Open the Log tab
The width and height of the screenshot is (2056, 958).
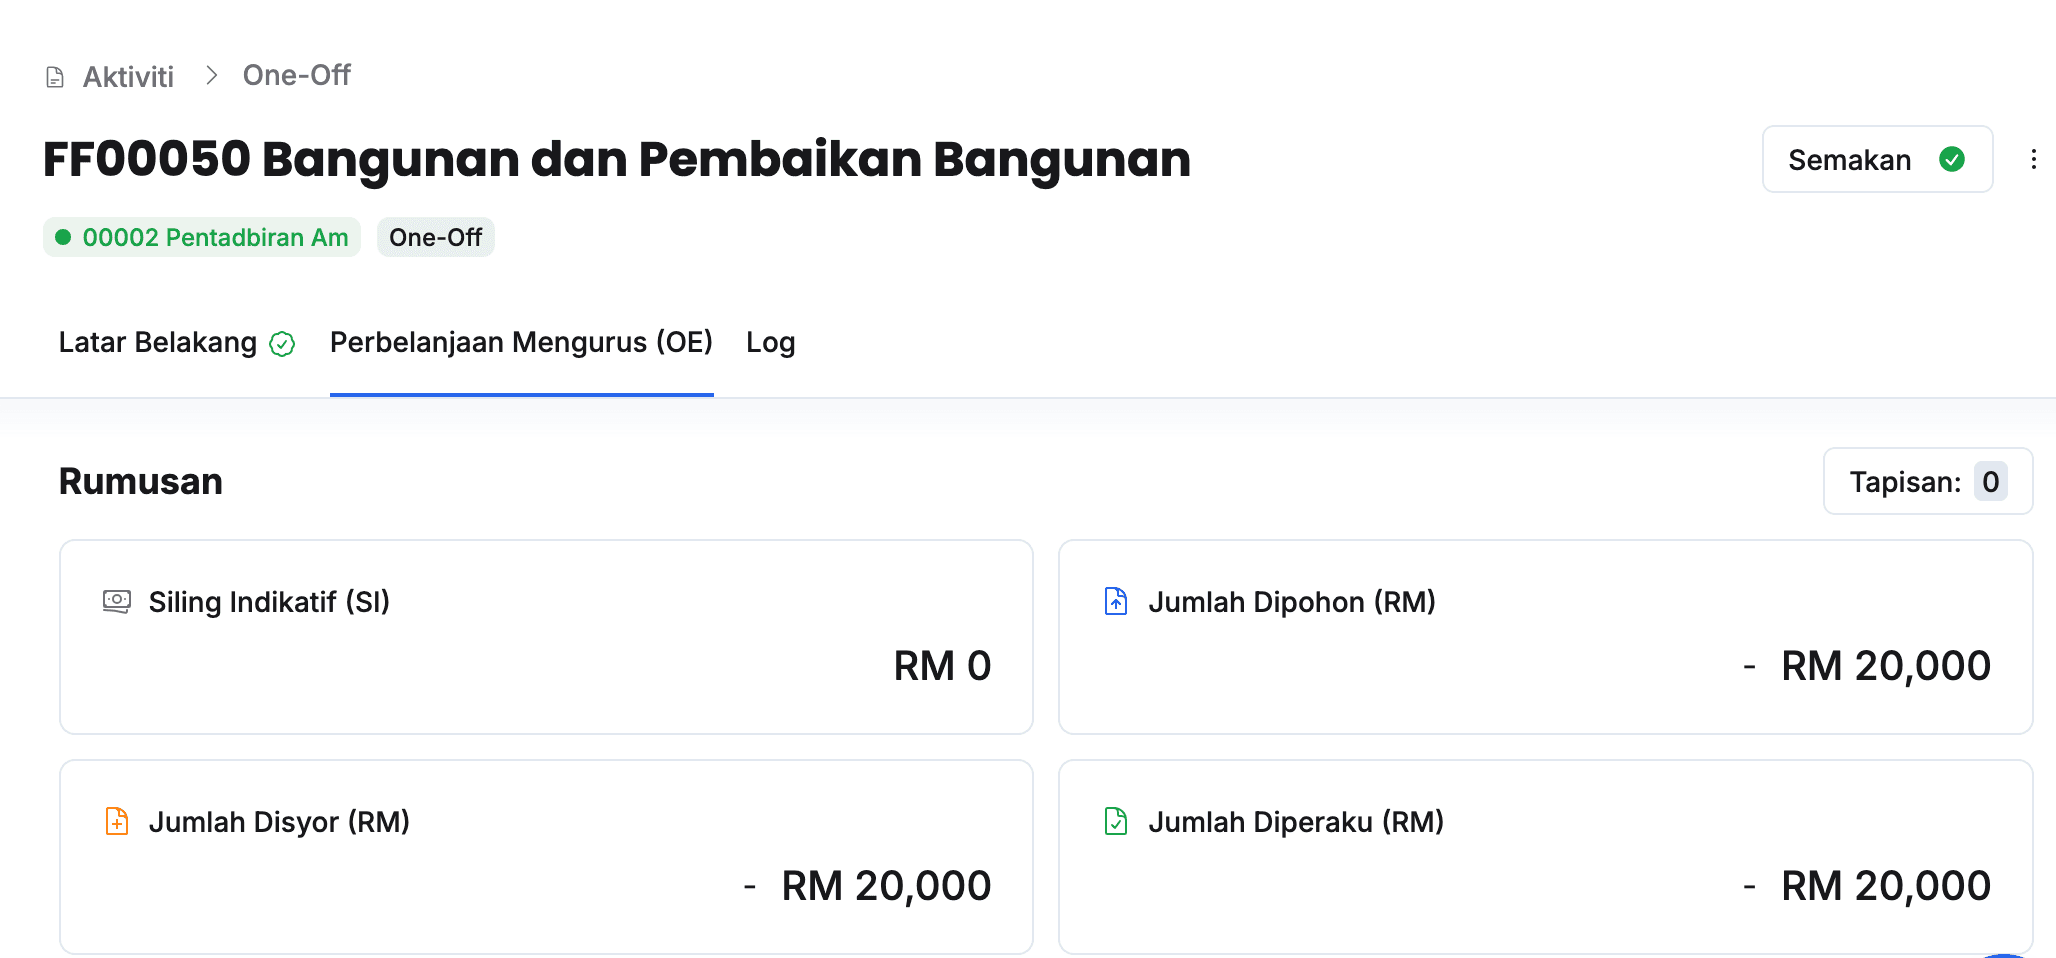pyautogui.click(x=770, y=343)
